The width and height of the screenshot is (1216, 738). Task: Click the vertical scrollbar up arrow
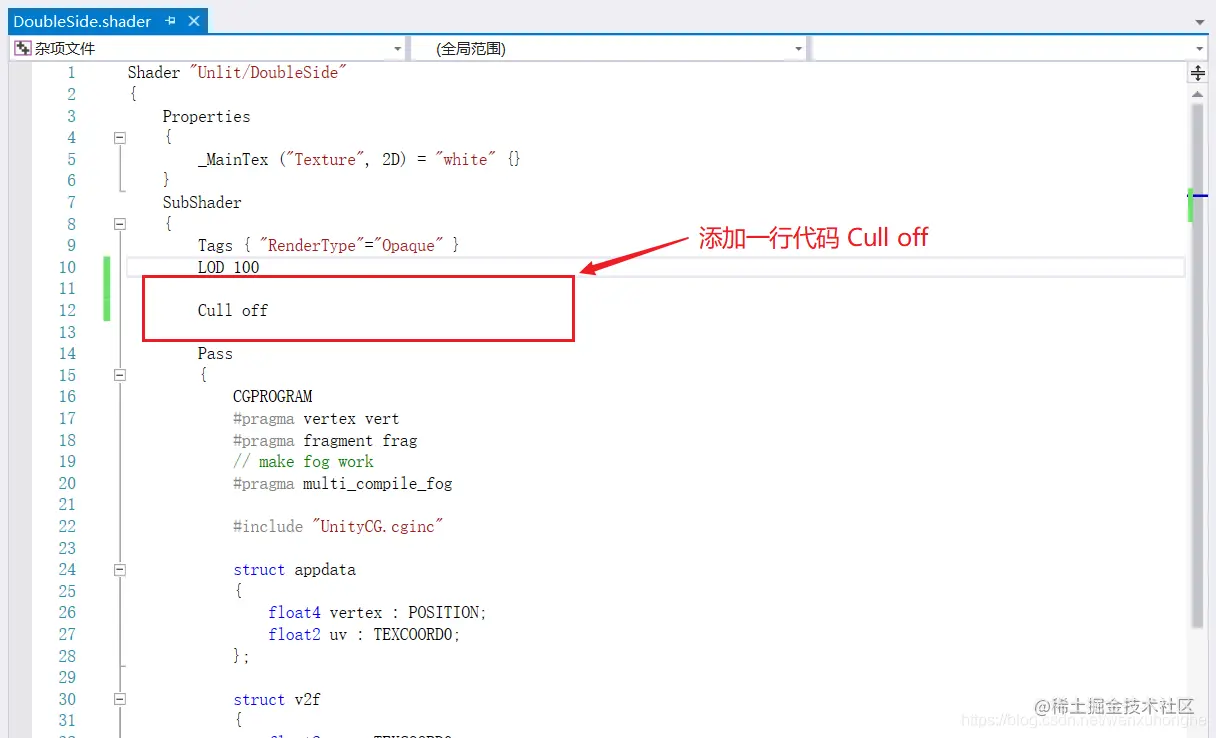click(1198, 93)
